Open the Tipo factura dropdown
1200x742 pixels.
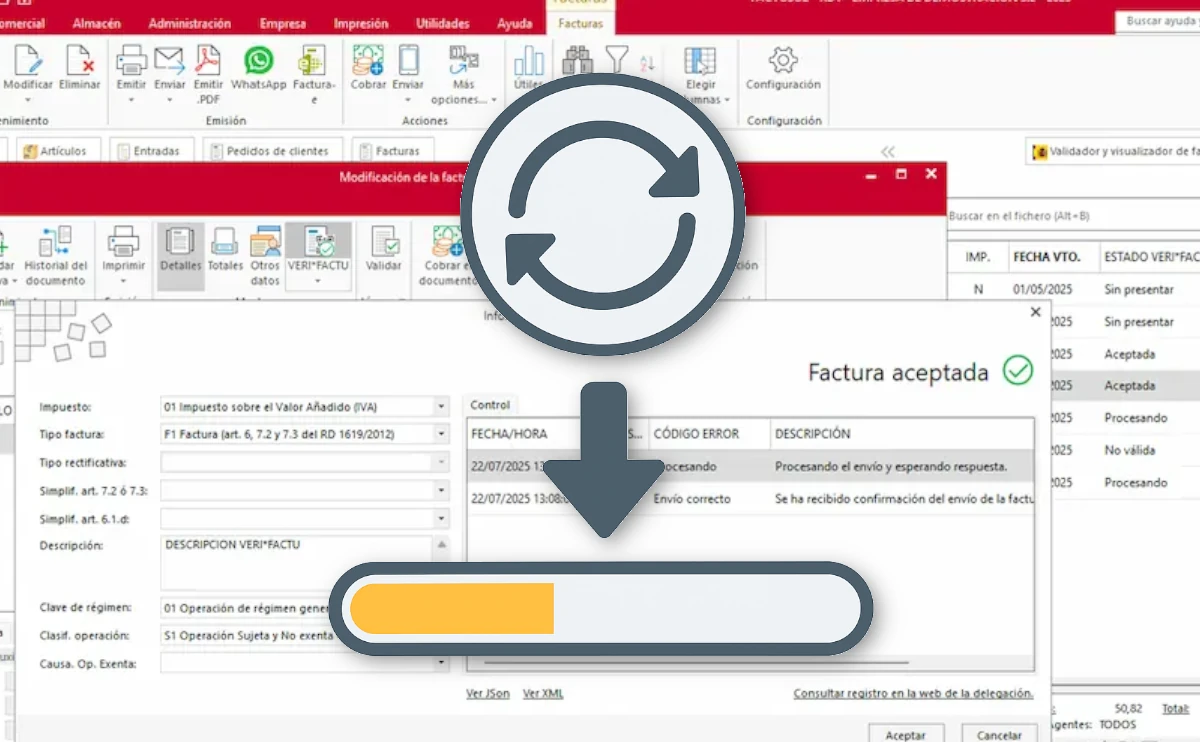(441, 435)
